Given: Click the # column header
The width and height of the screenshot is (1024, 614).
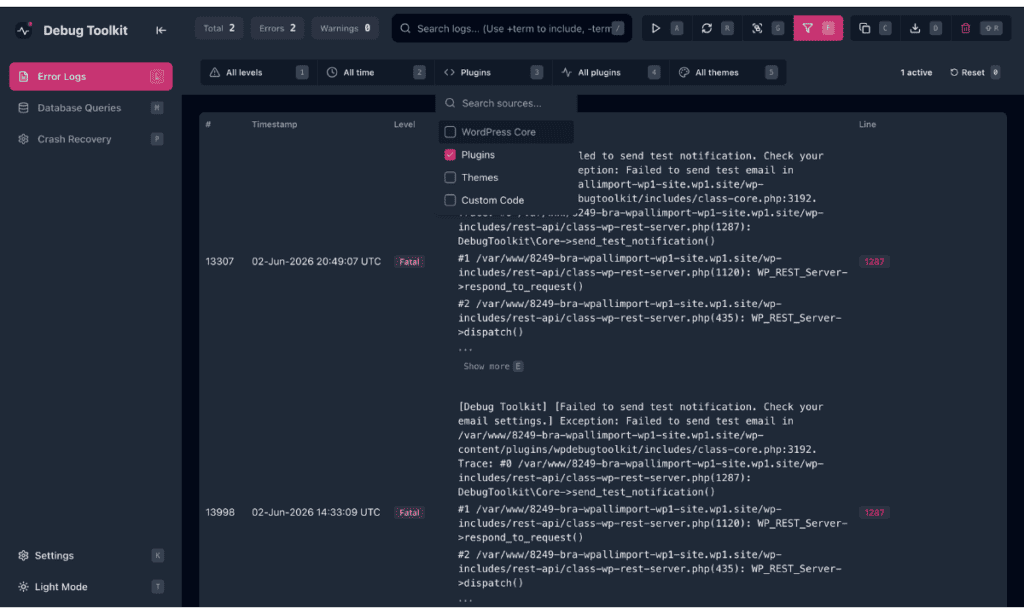Looking at the screenshot, I should (208, 124).
